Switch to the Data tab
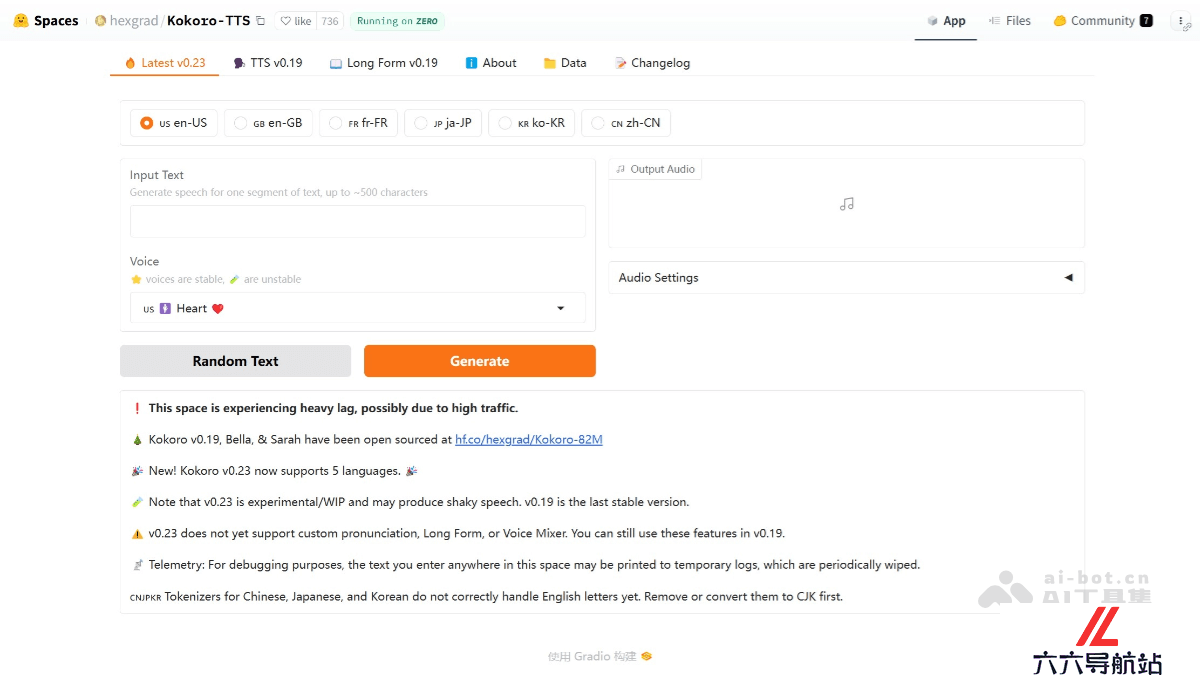1200x675 pixels. 565,63
